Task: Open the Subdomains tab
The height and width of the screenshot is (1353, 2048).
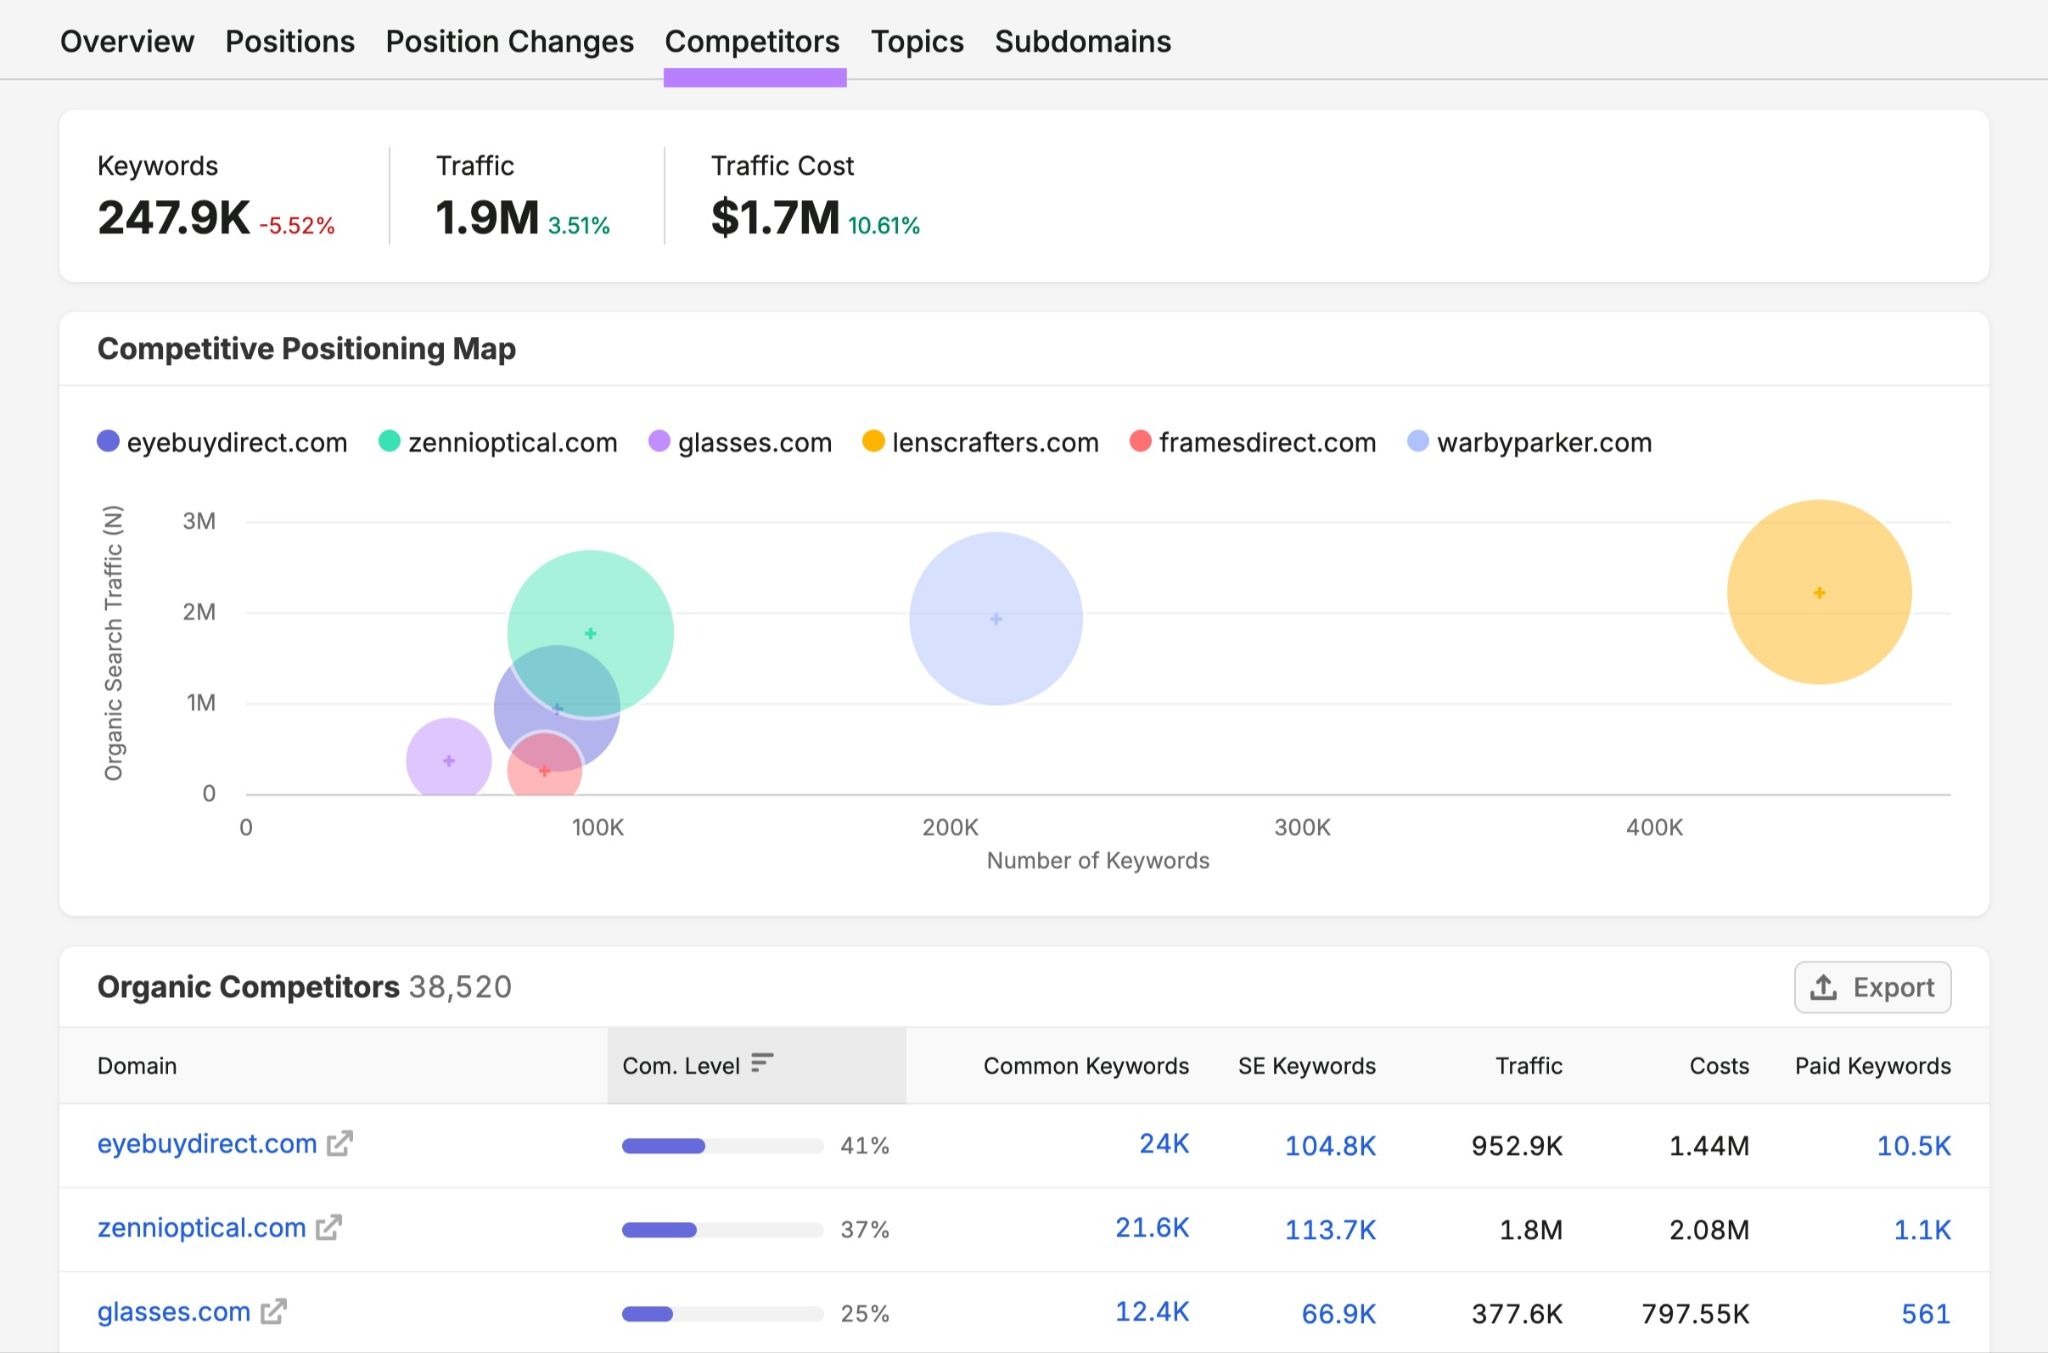Action: (1083, 41)
